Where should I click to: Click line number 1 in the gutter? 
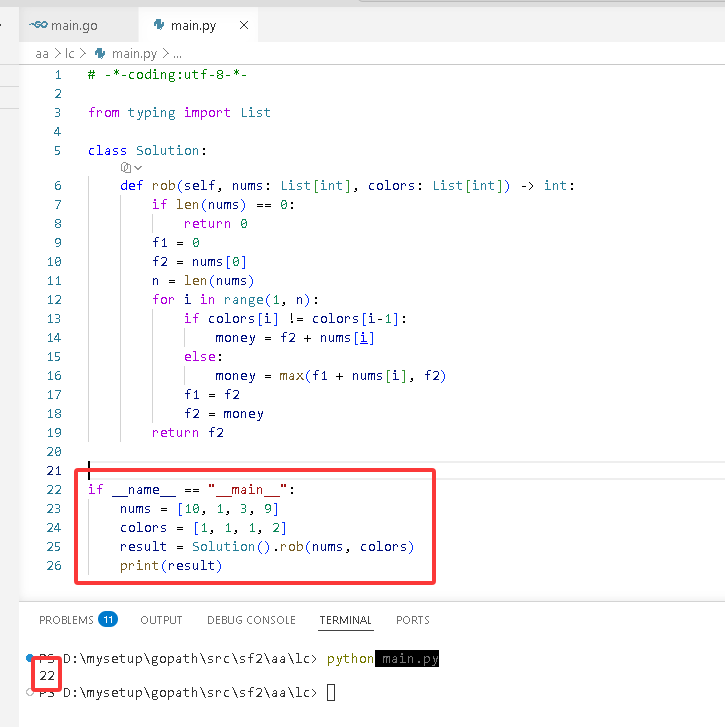click(x=58, y=75)
